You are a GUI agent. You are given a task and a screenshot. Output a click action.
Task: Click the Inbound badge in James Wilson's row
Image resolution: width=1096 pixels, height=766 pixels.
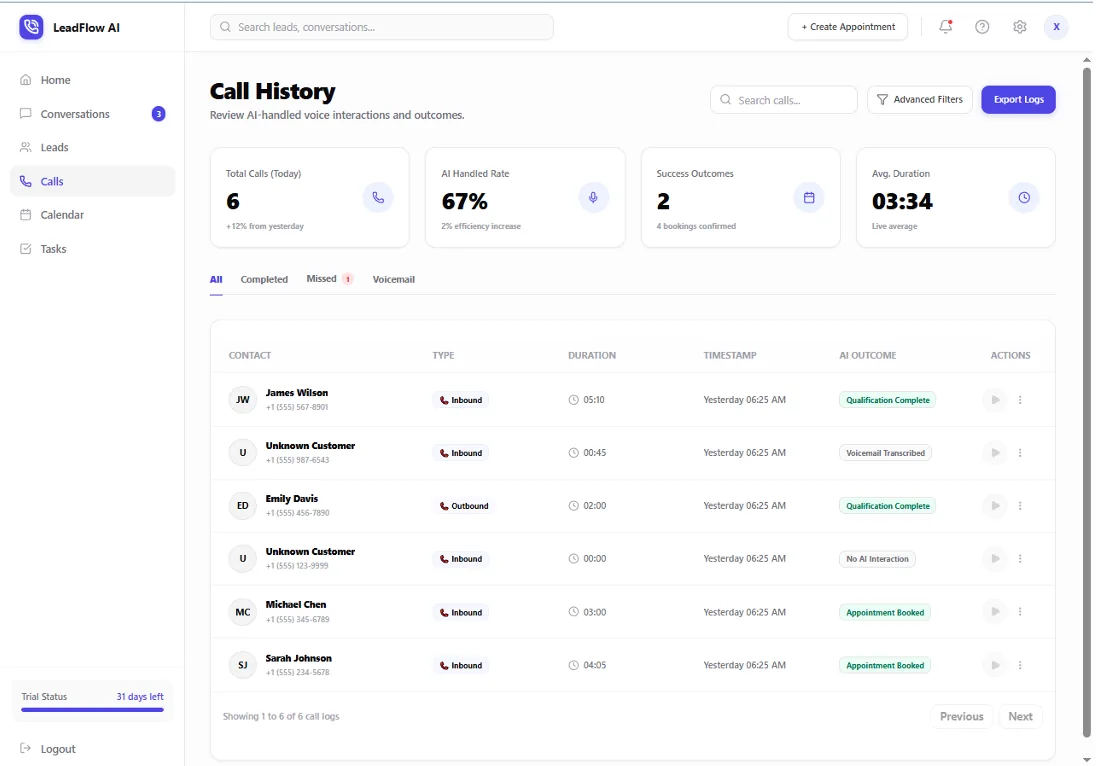tap(461, 400)
